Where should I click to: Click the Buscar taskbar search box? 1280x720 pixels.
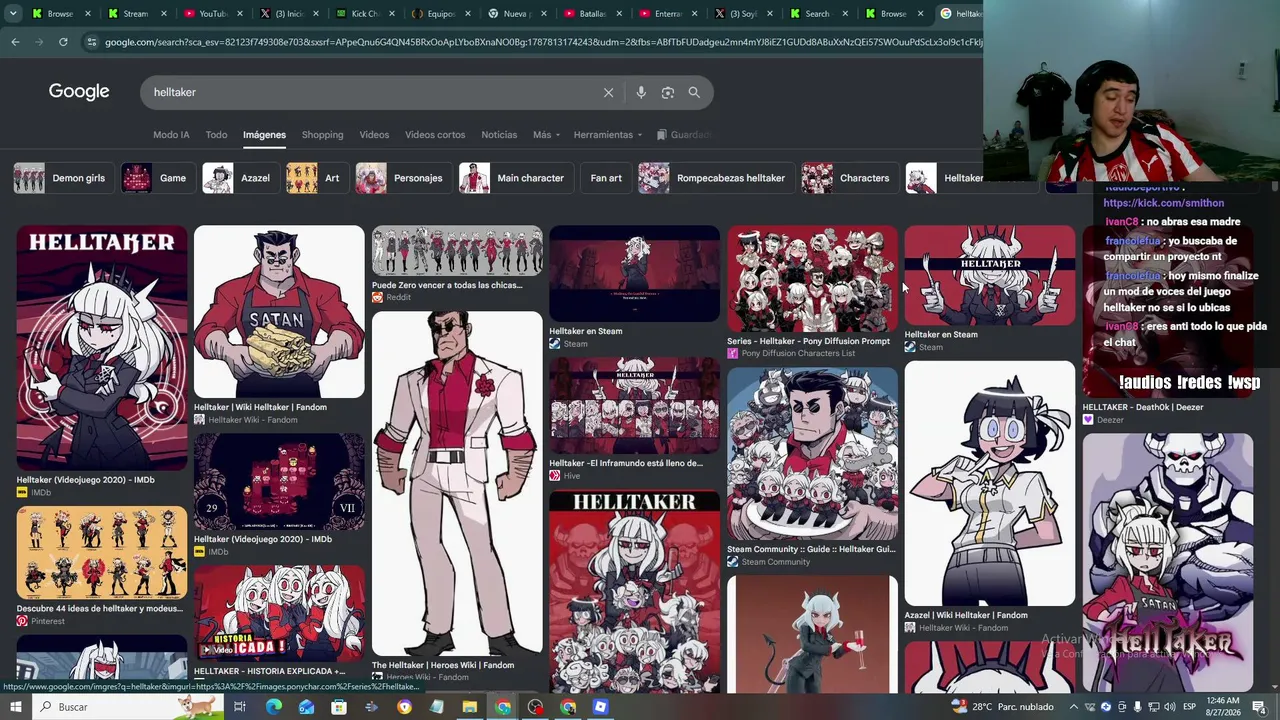130,707
